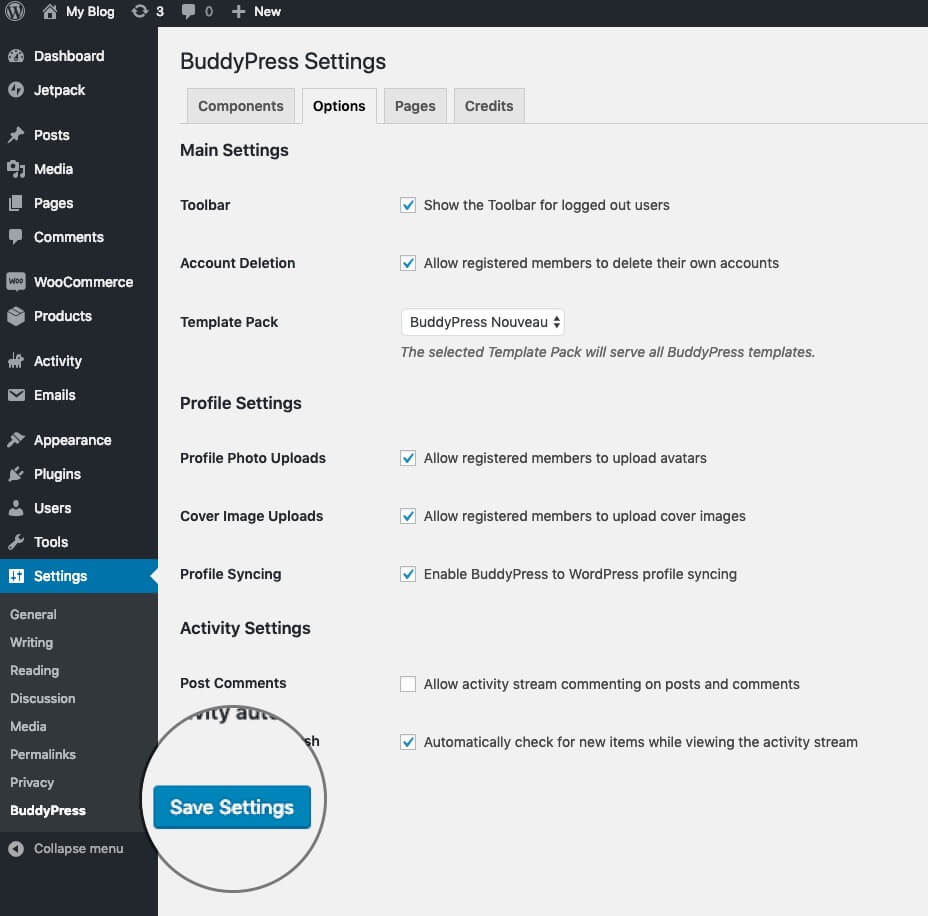The width and height of the screenshot is (928, 916).
Task: Open the Credits tab
Action: click(x=489, y=106)
